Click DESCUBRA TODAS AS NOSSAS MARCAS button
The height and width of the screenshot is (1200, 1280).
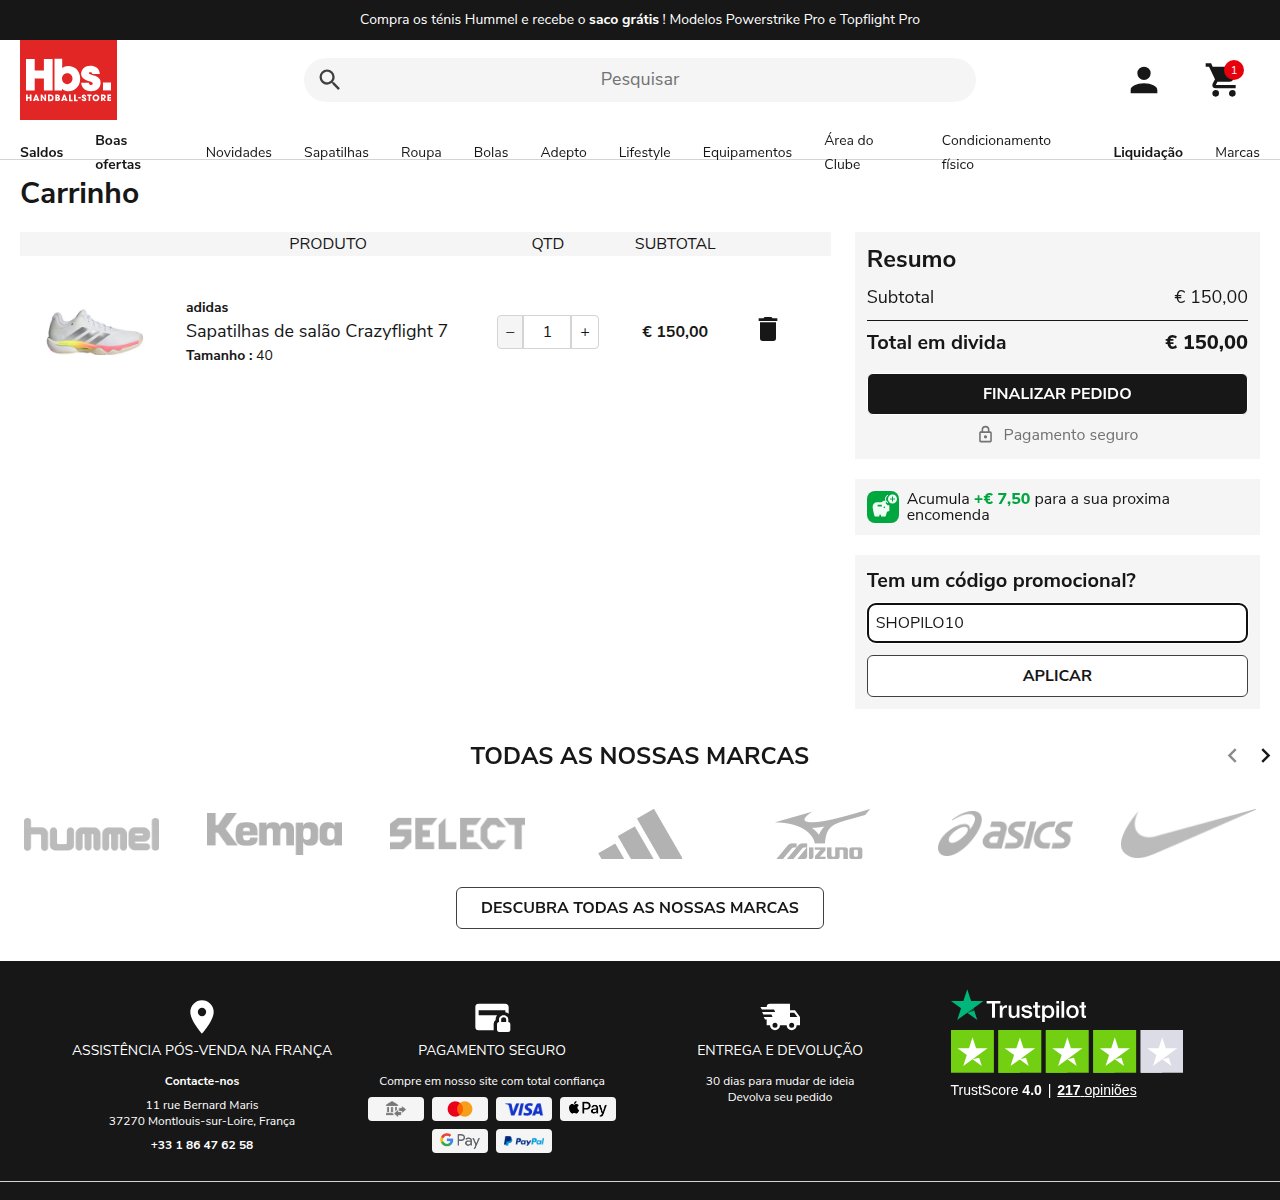point(640,908)
